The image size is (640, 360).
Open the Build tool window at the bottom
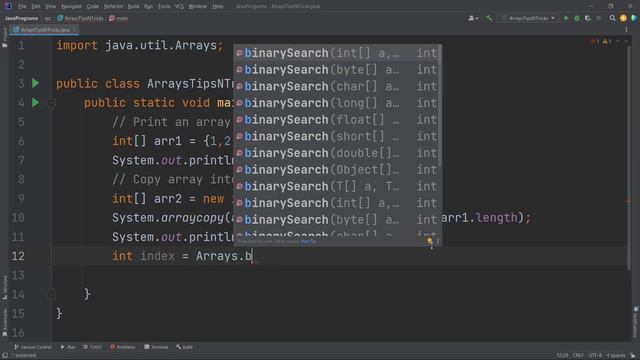(184, 347)
